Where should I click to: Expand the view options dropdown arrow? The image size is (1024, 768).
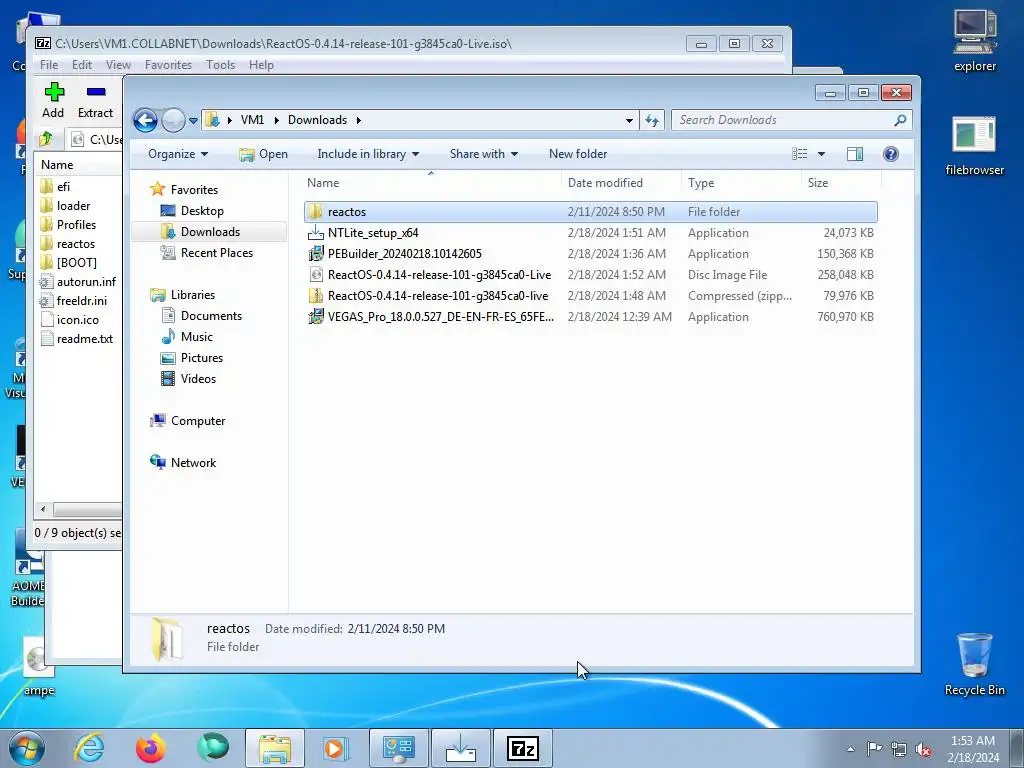[x=821, y=154]
